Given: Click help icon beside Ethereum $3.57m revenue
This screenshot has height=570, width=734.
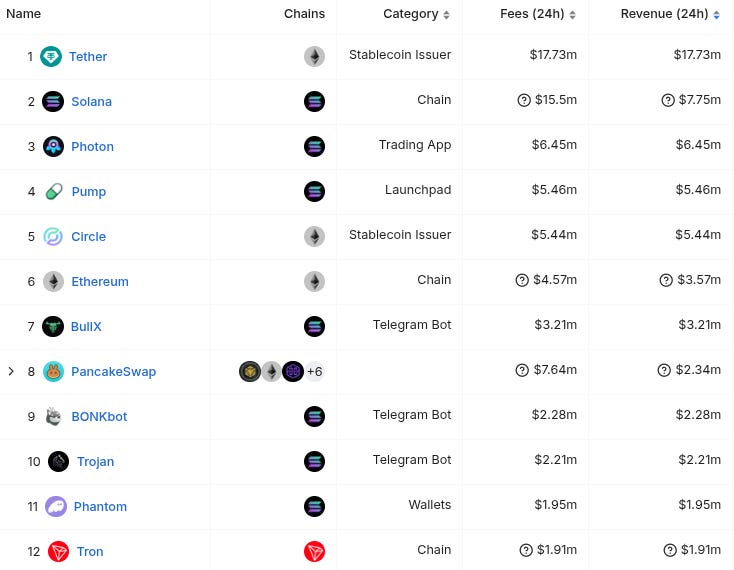Looking at the screenshot, I should click(666, 280).
